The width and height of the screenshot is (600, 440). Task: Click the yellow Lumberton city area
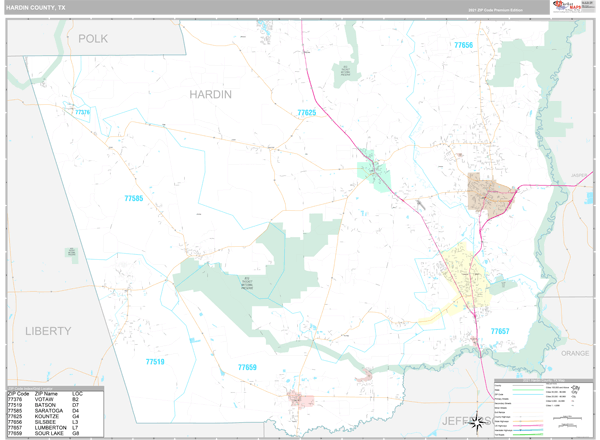462,272
